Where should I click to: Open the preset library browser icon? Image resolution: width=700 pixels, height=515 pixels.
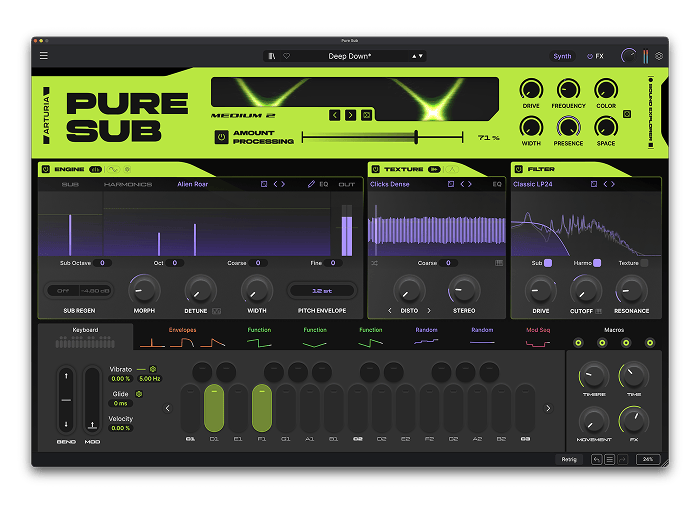click(272, 56)
